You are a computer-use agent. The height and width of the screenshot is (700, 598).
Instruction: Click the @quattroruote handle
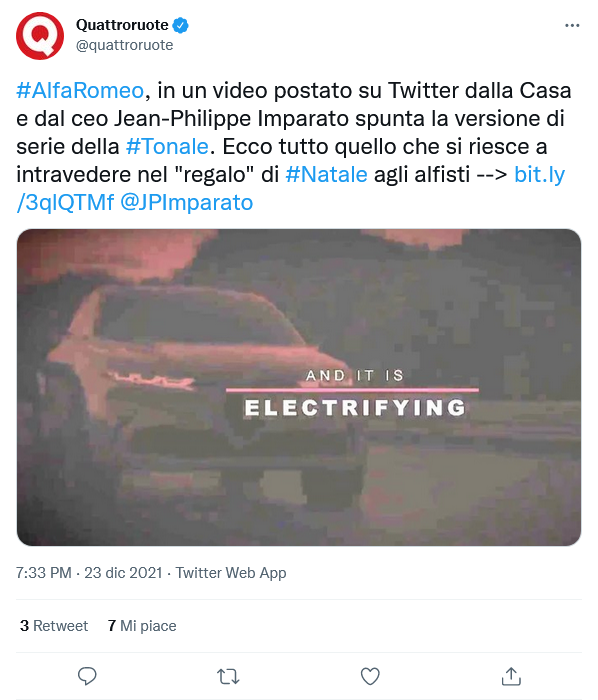125,45
